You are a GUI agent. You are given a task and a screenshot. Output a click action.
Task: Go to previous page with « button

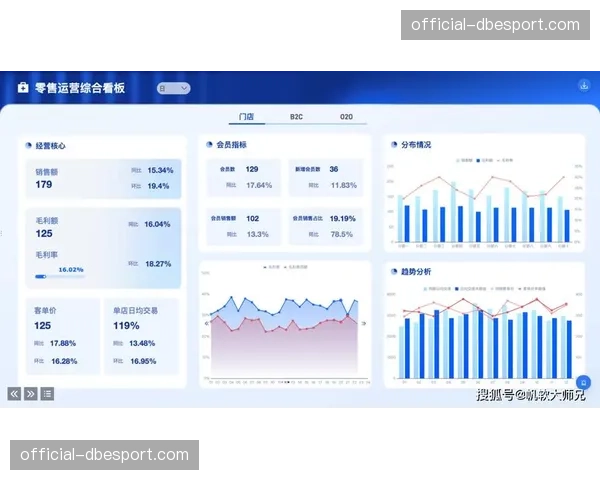14,394
